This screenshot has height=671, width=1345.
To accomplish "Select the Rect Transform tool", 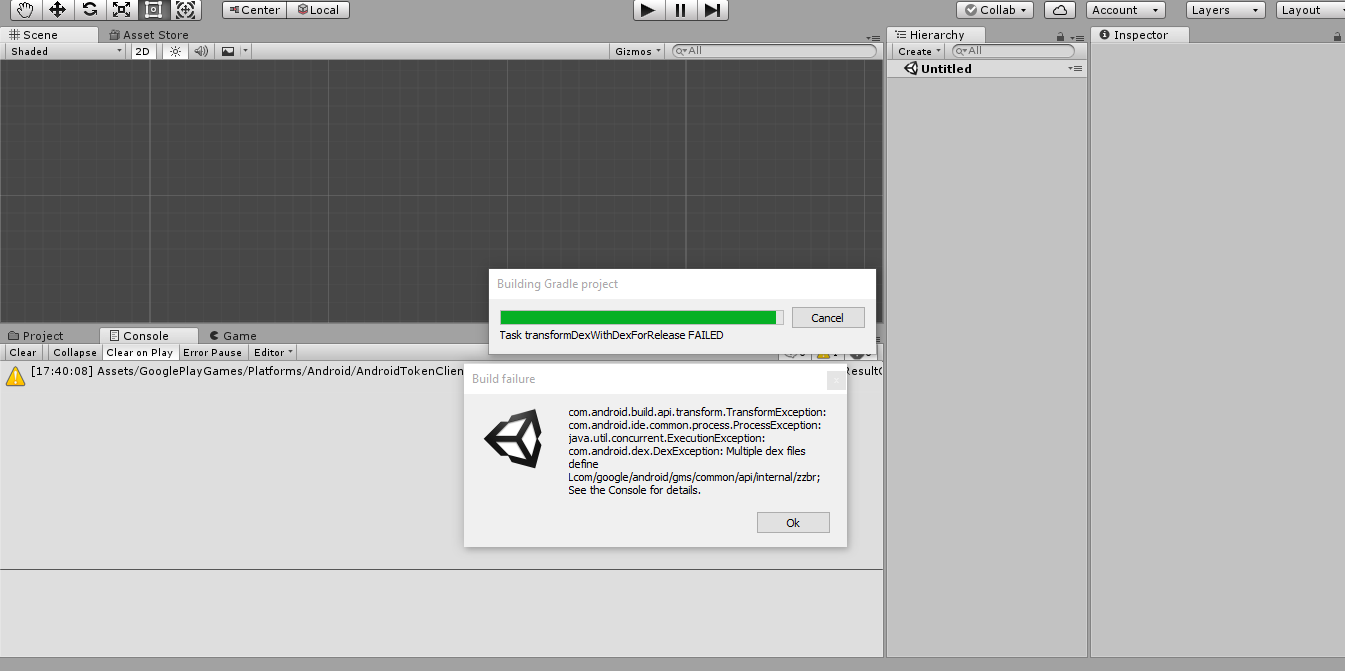I will [x=154, y=10].
